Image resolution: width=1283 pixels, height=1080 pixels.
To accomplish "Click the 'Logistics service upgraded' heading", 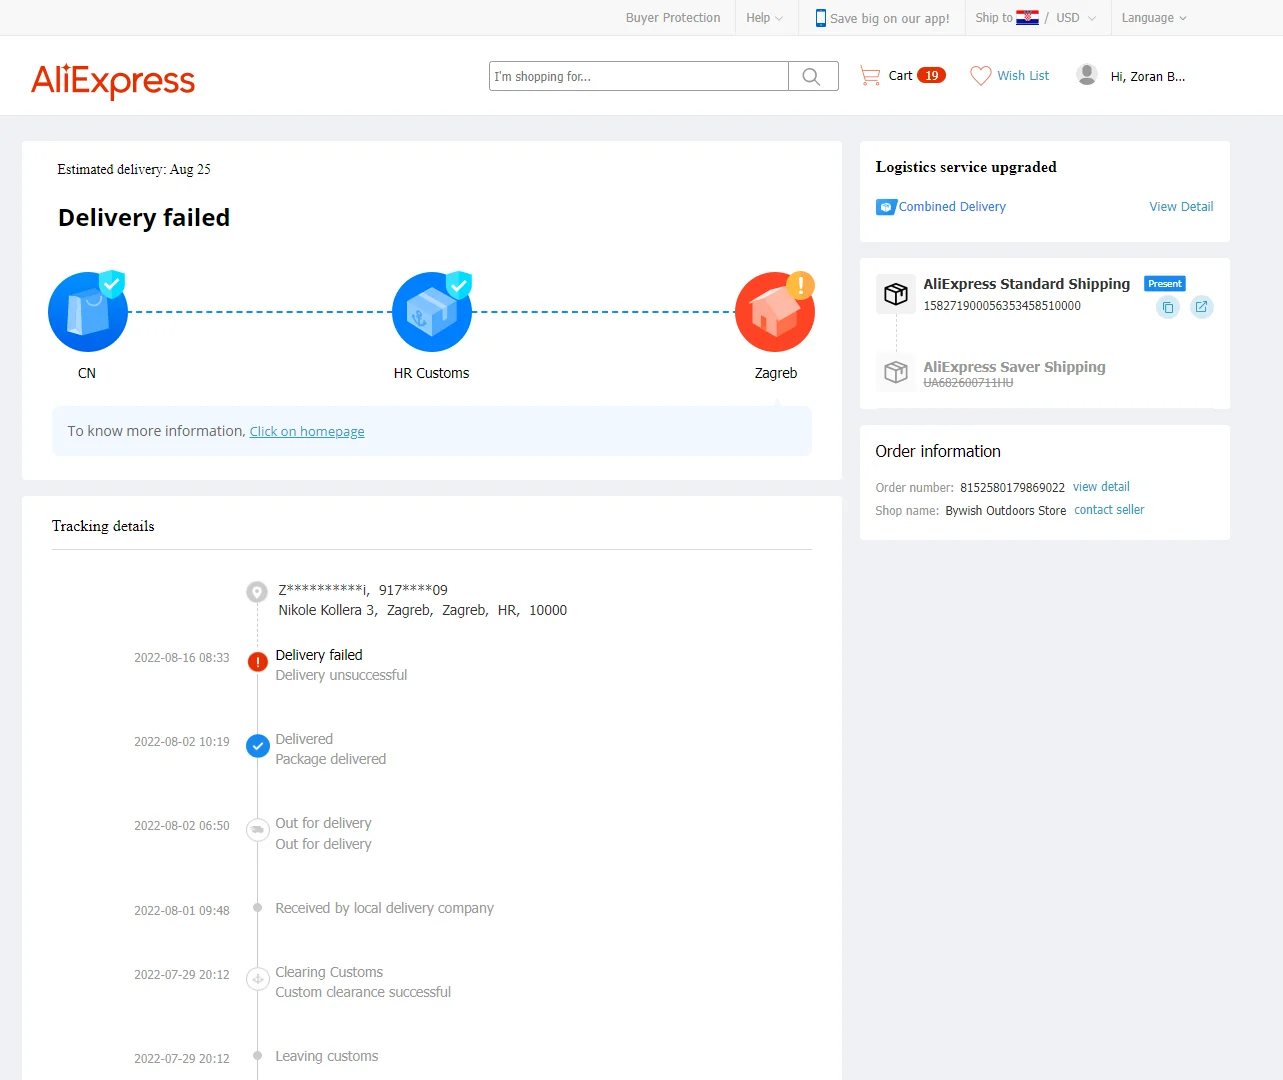I will [966, 167].
